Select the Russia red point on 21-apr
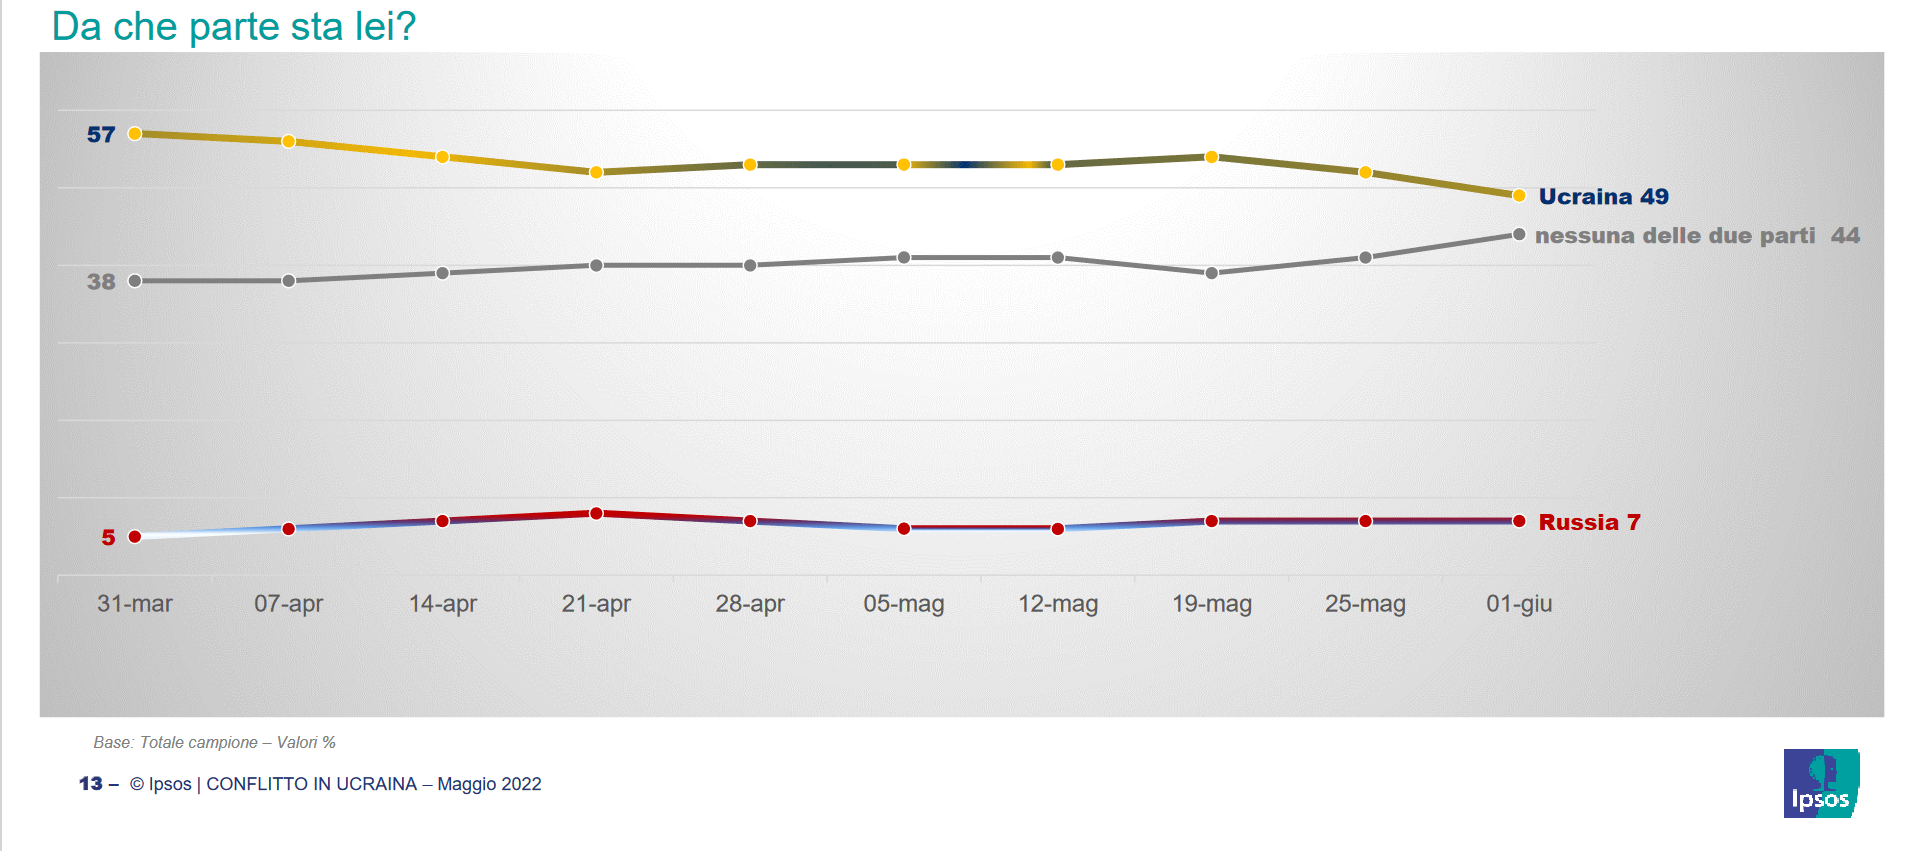Viewport: 1917px width, 851px height. (x=596, y=513)
